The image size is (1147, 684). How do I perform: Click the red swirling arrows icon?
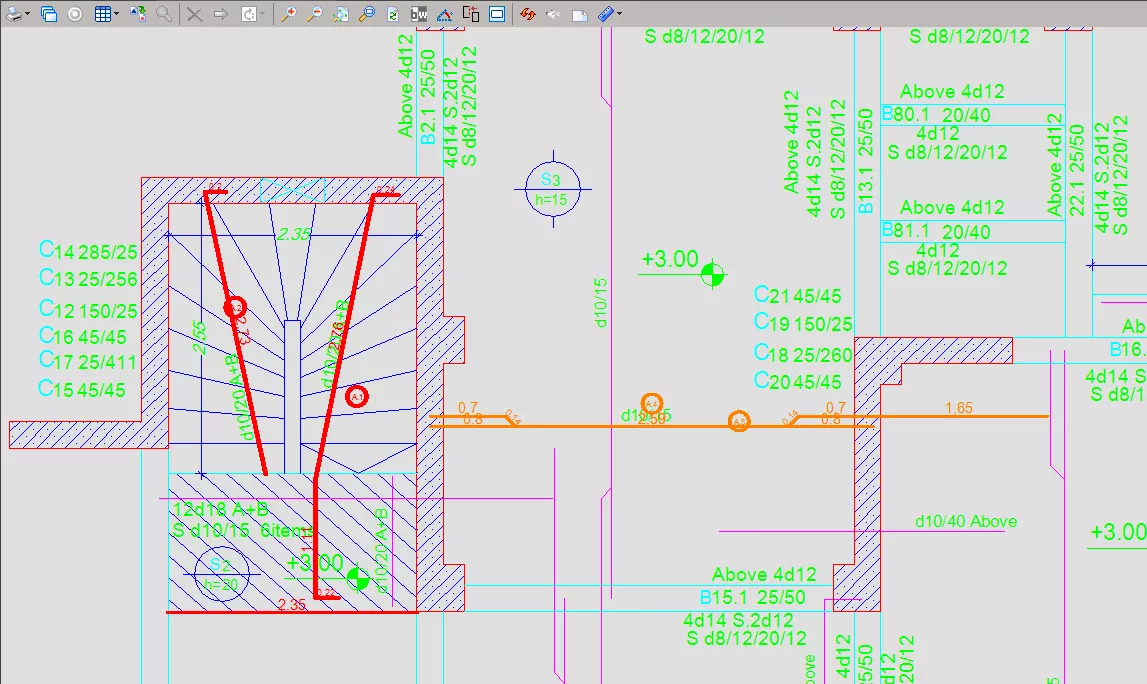(x=527, y=14)
